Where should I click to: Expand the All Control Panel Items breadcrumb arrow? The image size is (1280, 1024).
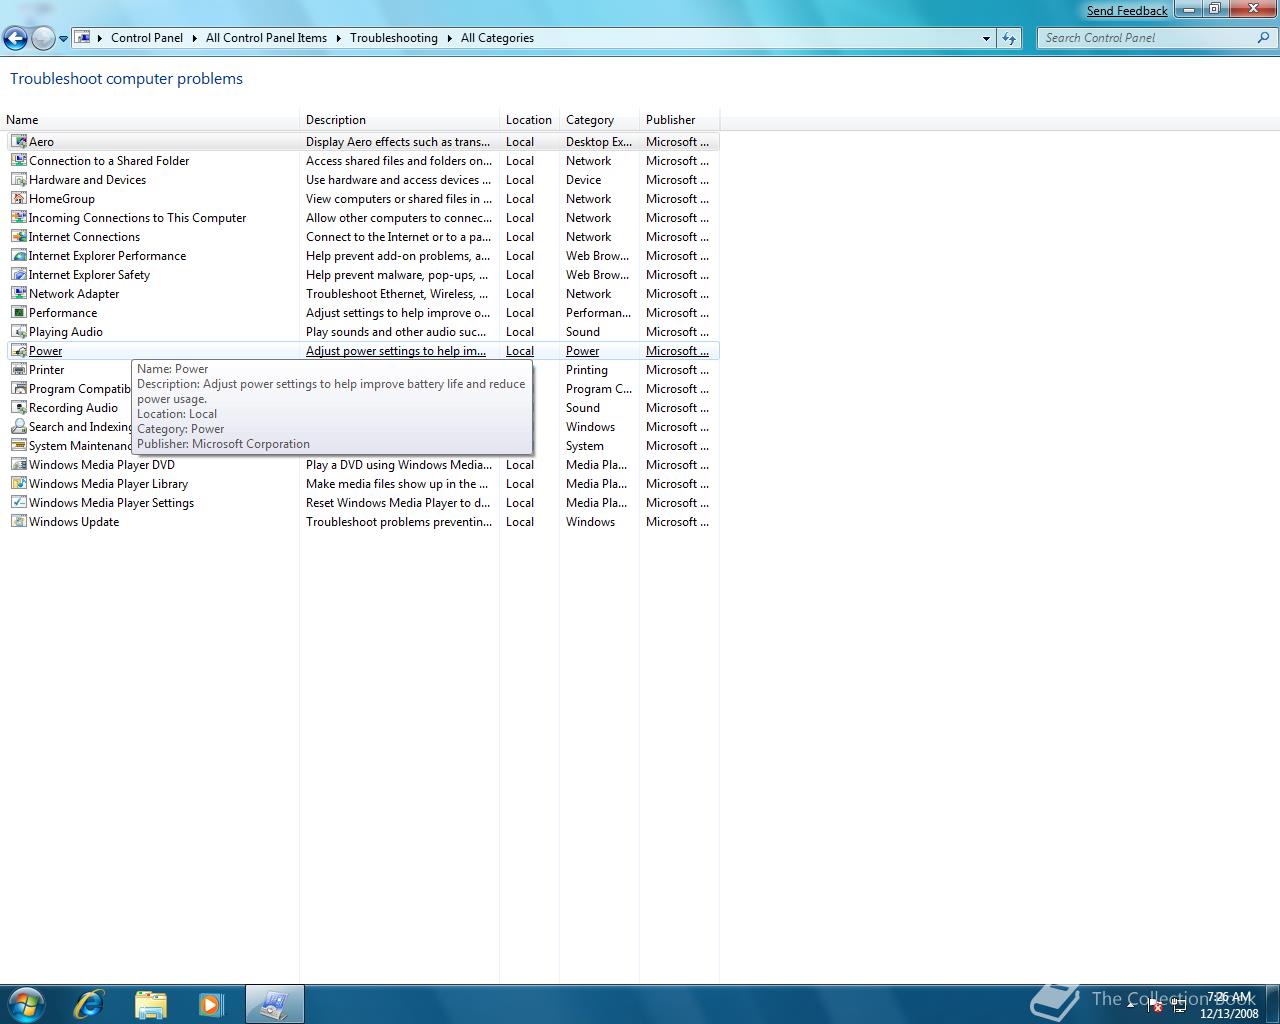coord(339,38)
